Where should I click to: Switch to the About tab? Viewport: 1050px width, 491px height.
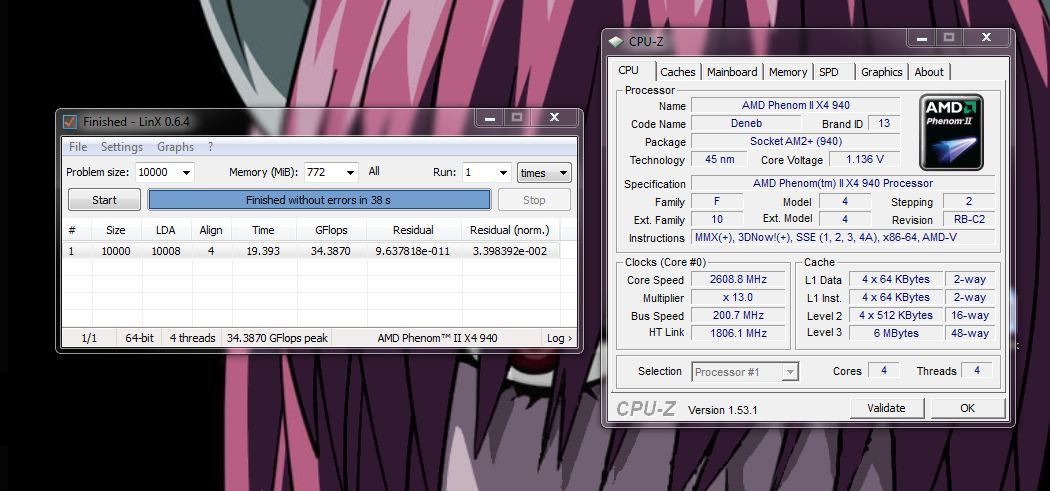click(929, 72)
